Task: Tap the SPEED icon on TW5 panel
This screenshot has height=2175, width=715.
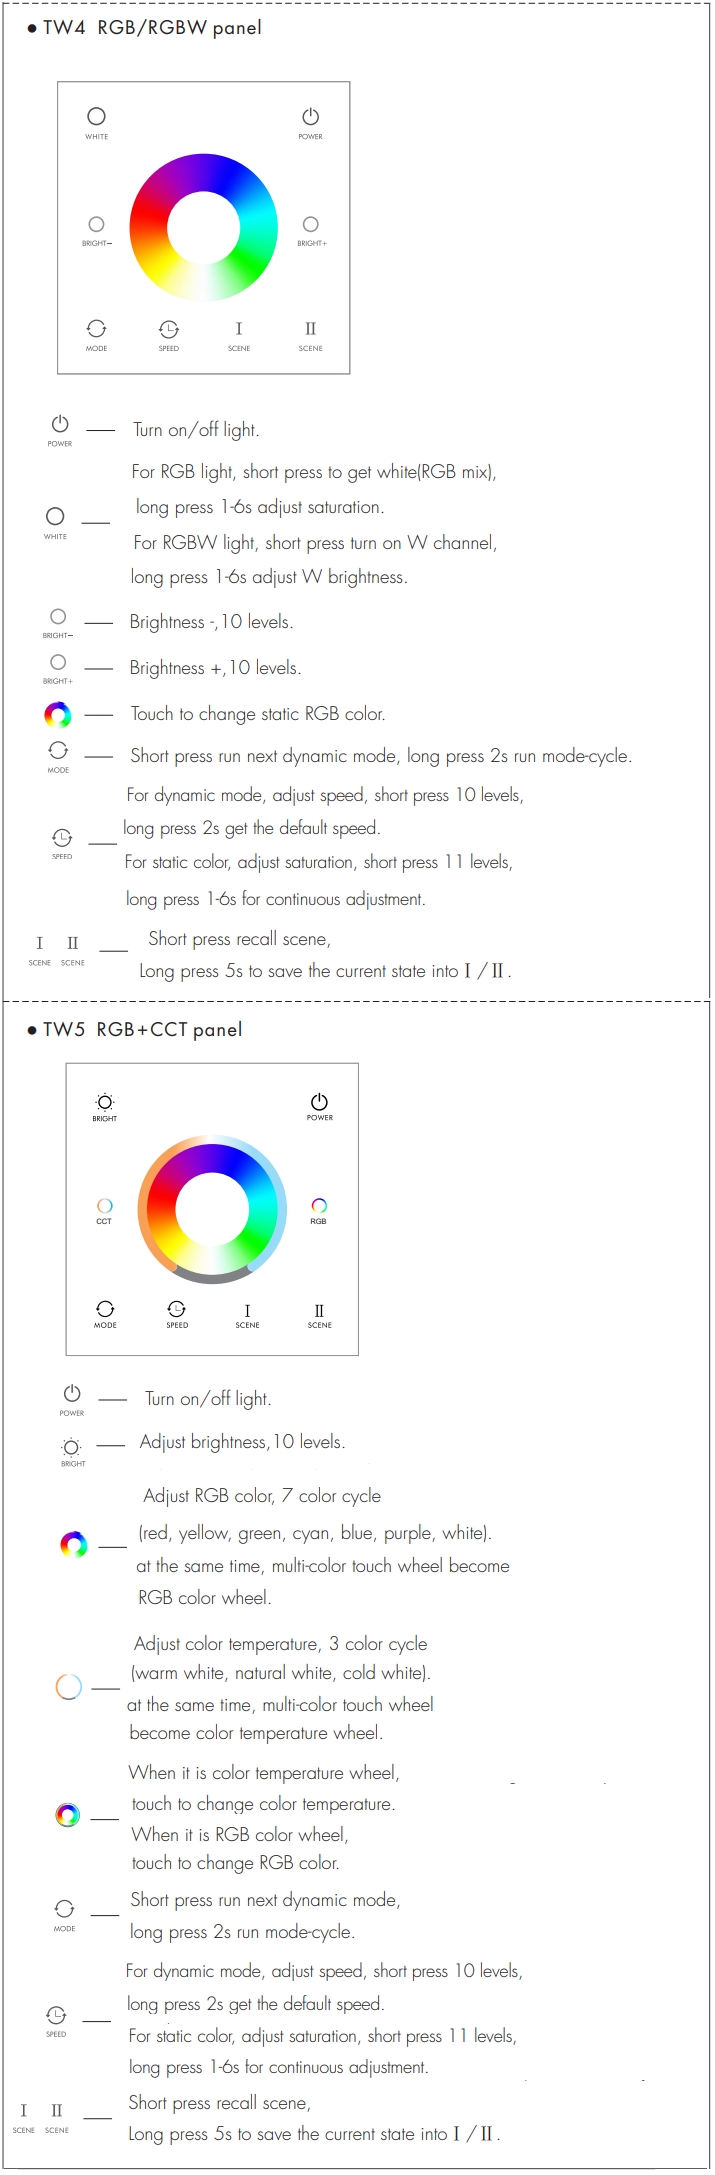Action: pos(177,1309)
